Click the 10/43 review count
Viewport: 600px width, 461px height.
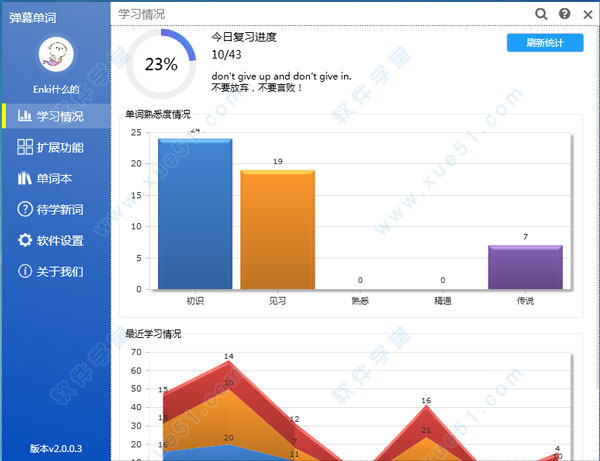227,55
